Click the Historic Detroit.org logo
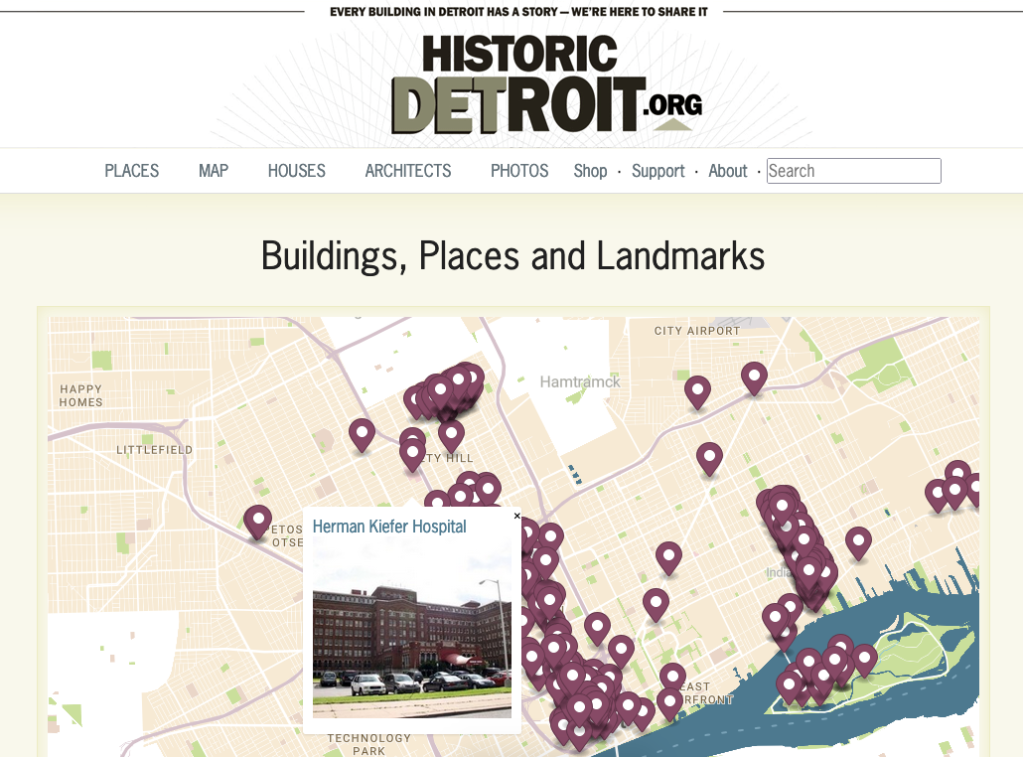Image resolution: width=1023 pixels, height=757 pixels. click(546, 85)
